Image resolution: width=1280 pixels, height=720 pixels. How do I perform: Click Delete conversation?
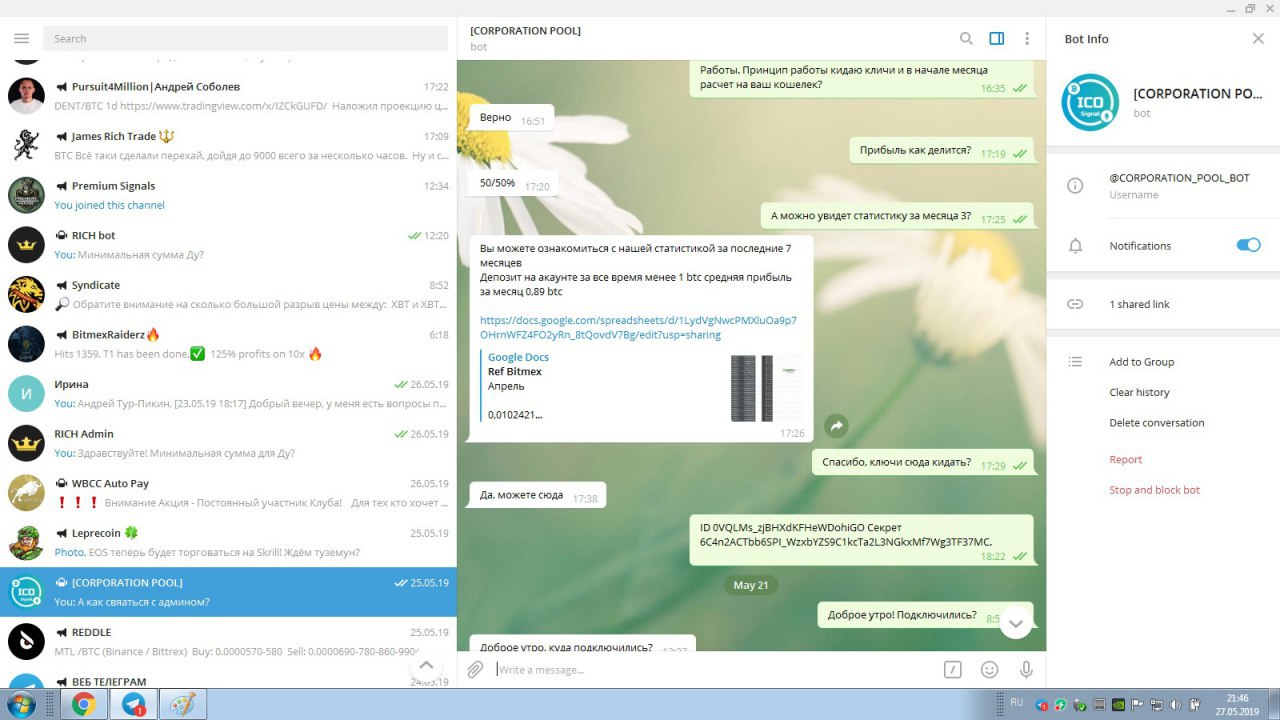tap(1157, 423)
